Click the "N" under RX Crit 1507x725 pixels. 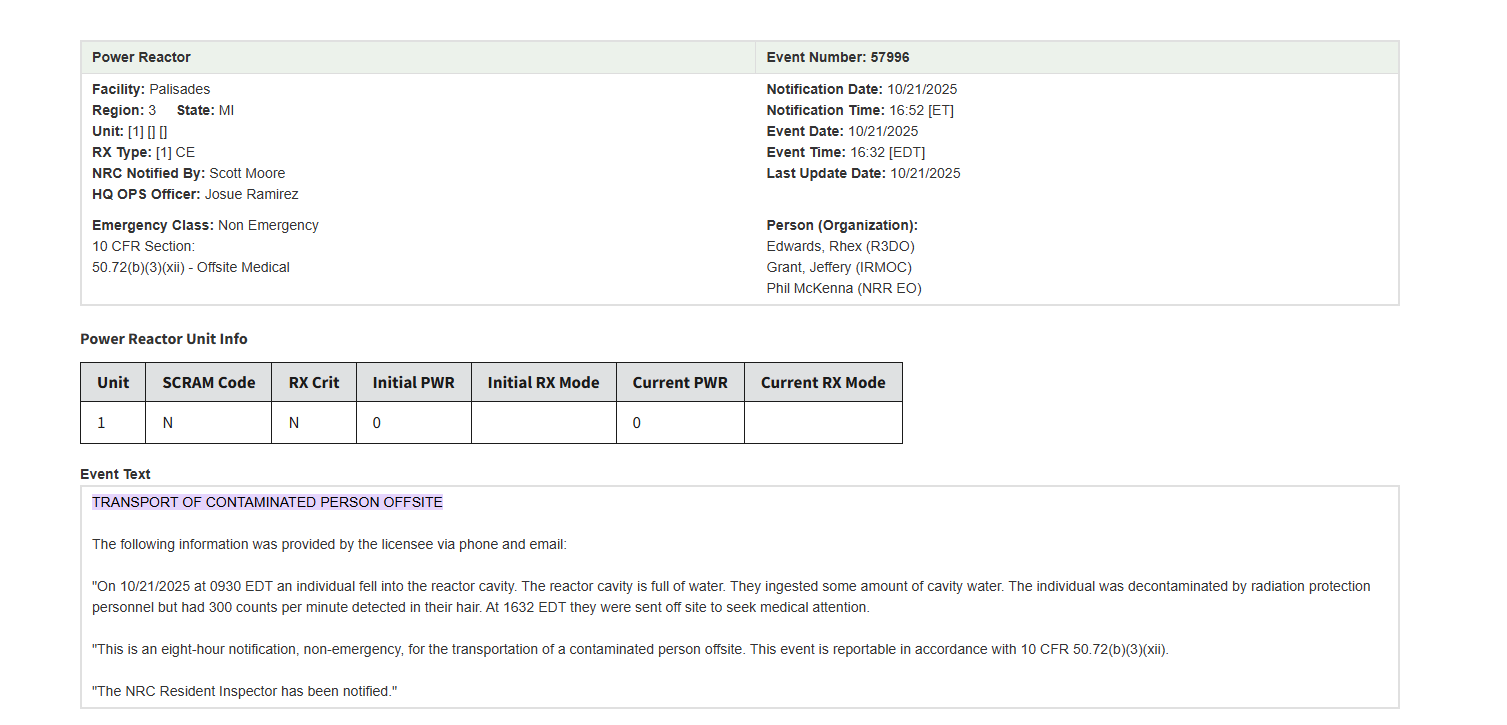coord(294,423)
